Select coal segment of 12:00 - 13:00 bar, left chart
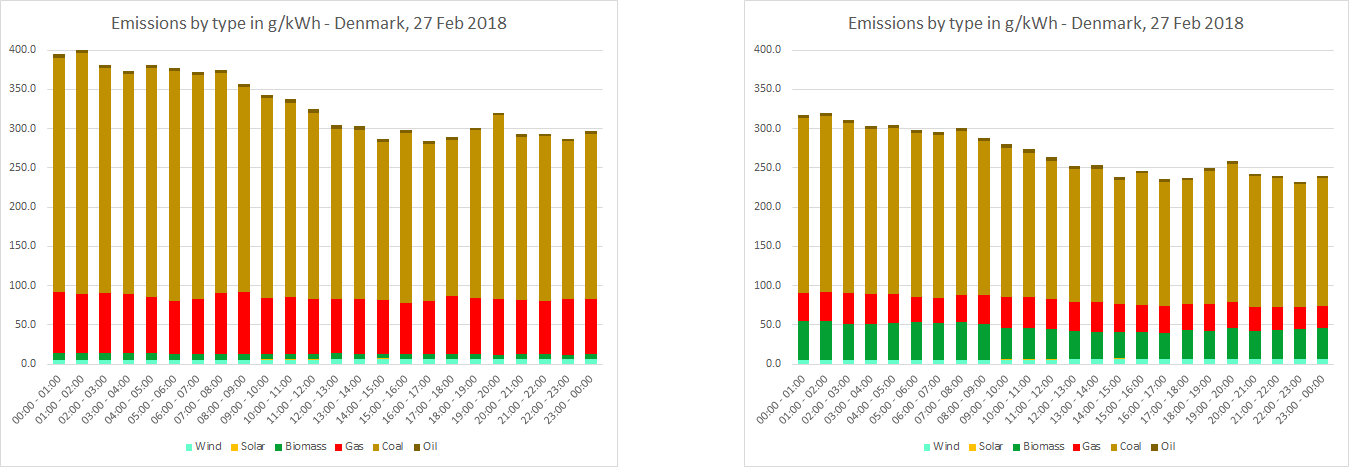 point(337,214)
